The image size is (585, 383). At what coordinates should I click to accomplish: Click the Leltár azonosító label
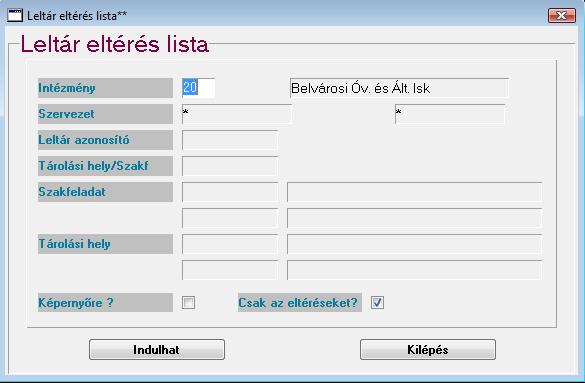point(105,140)
